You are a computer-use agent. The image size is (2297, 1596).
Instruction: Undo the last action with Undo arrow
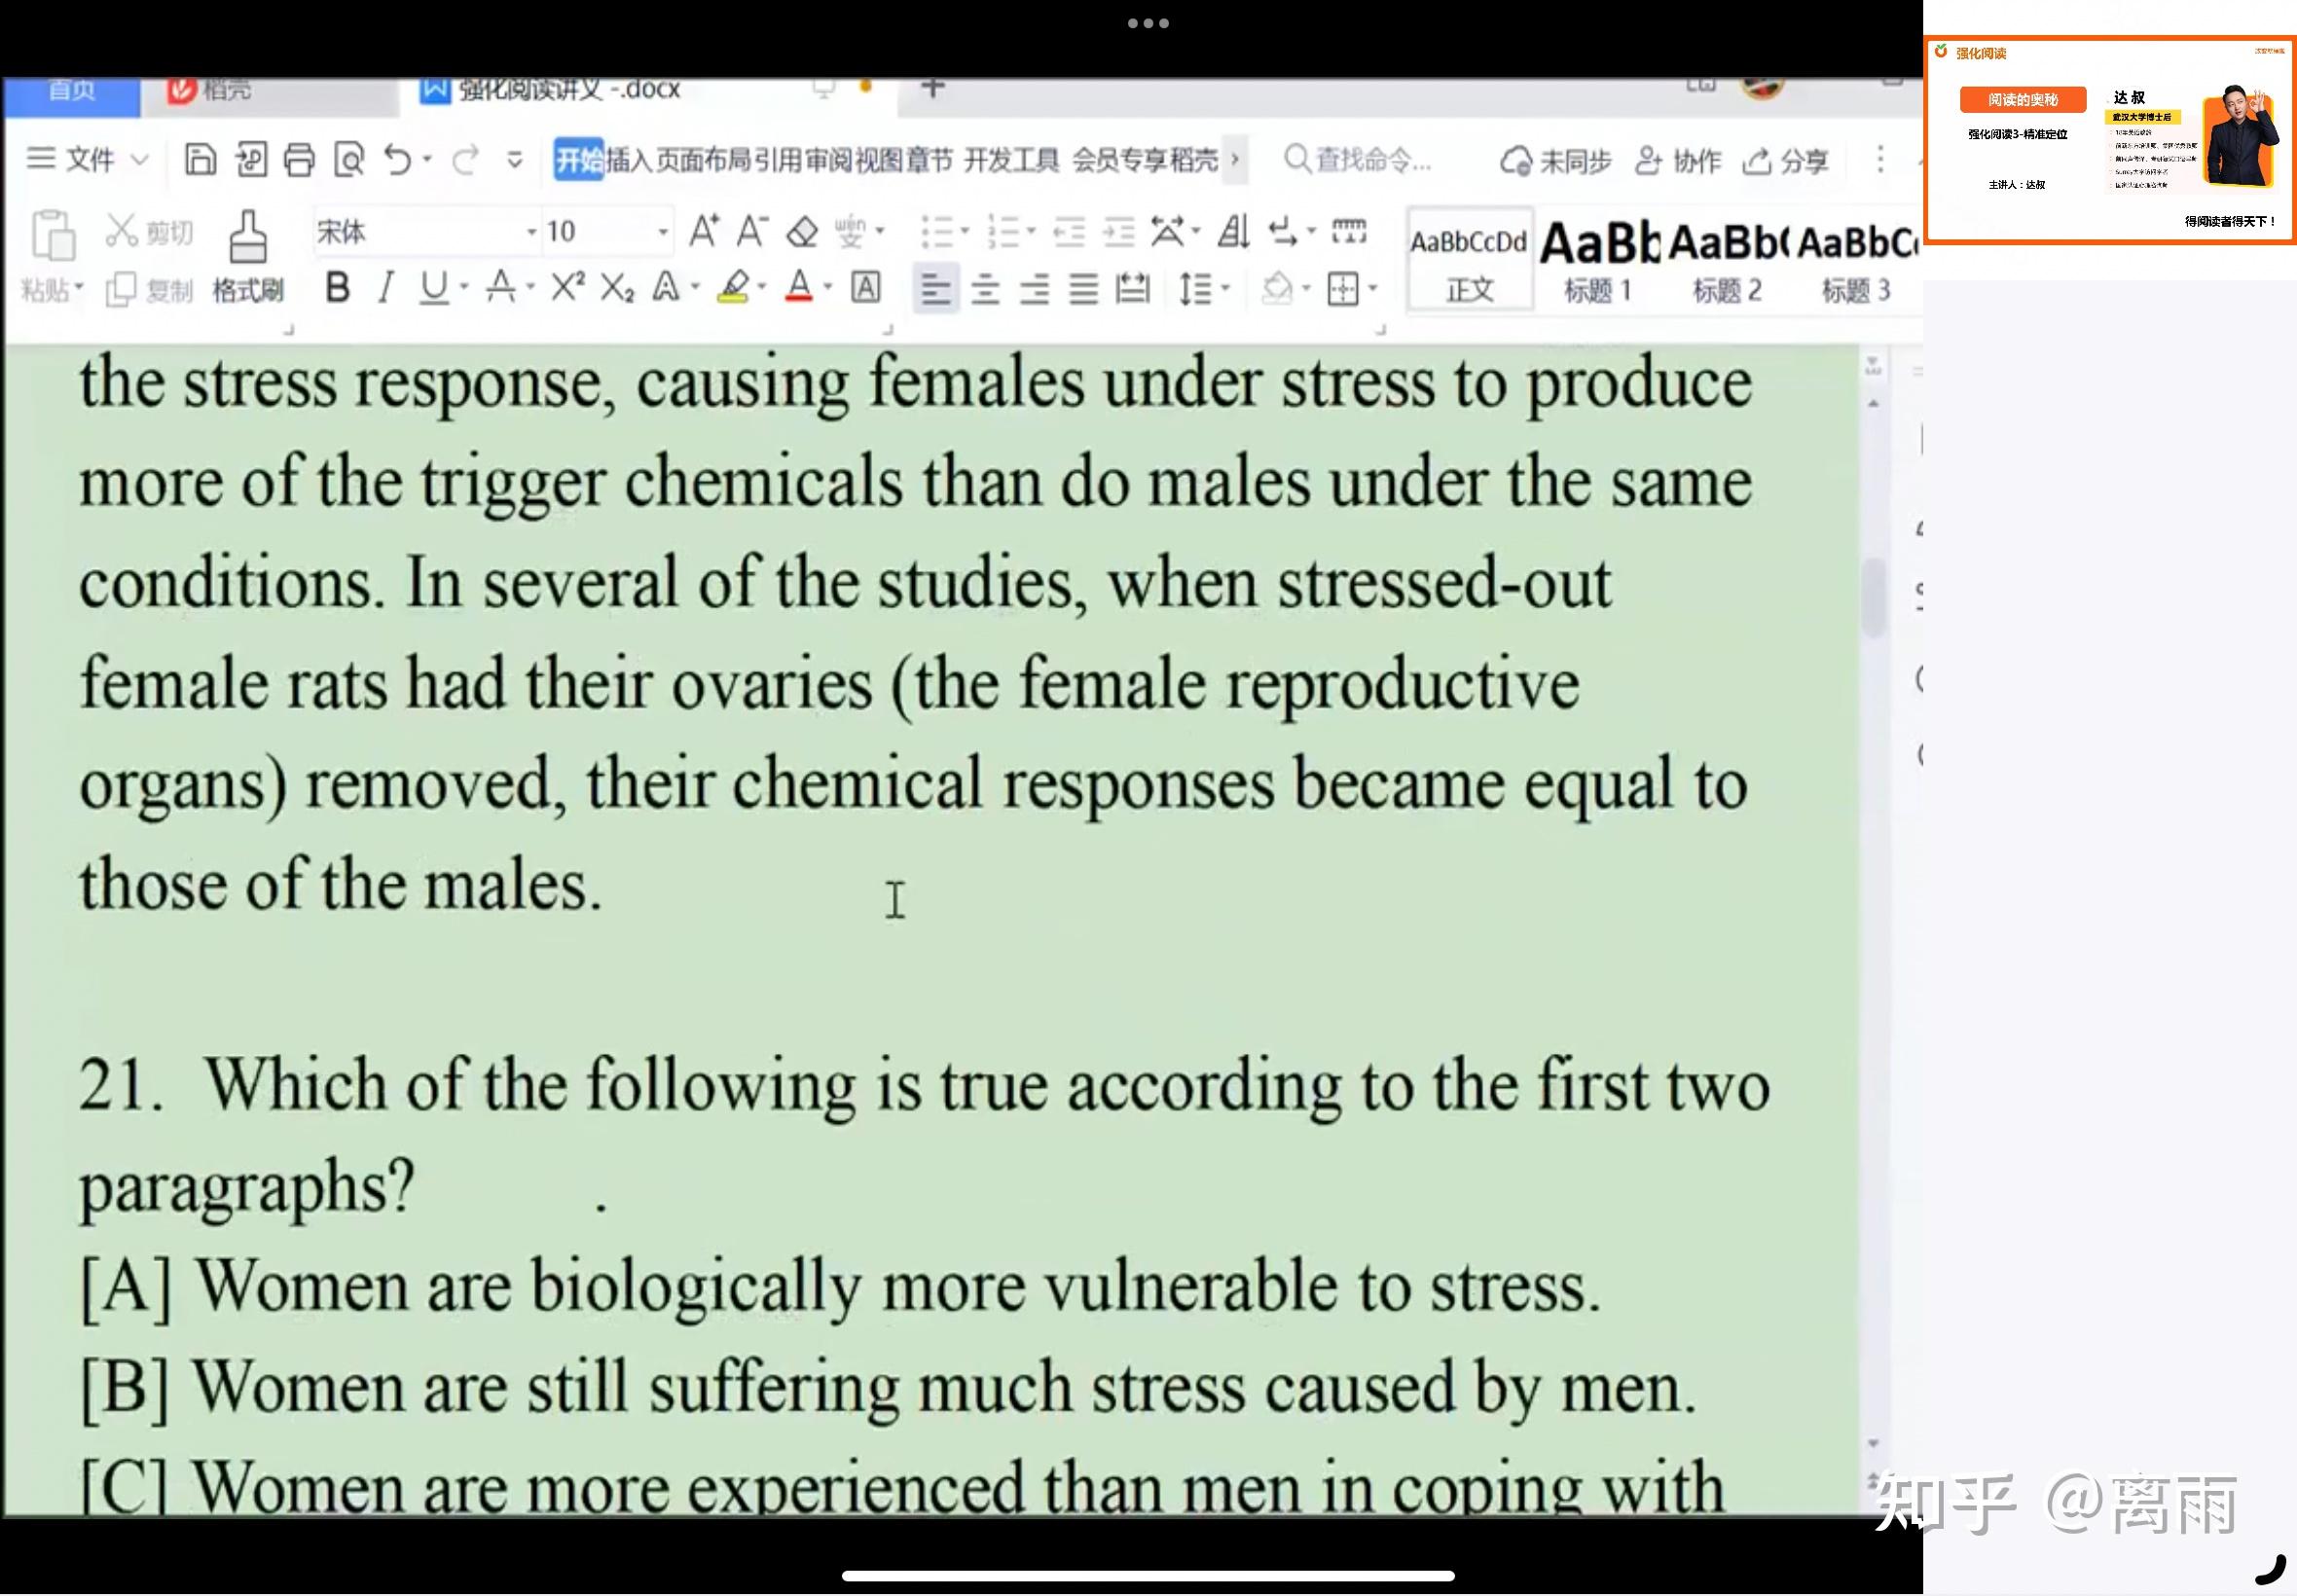pos(398,160)
